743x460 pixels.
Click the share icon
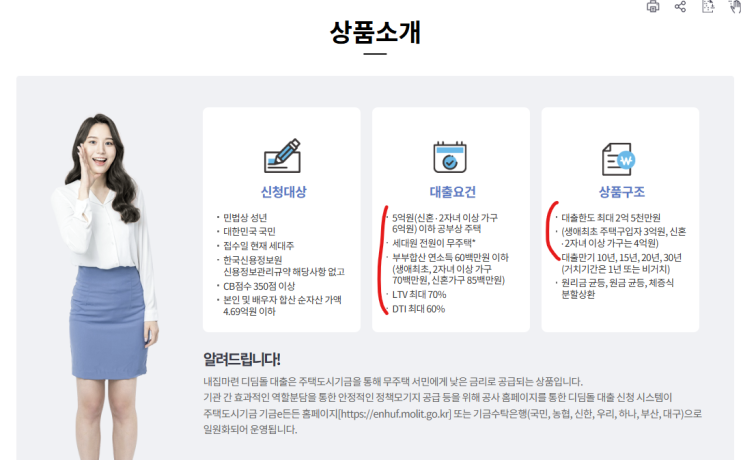pos(680,6)
